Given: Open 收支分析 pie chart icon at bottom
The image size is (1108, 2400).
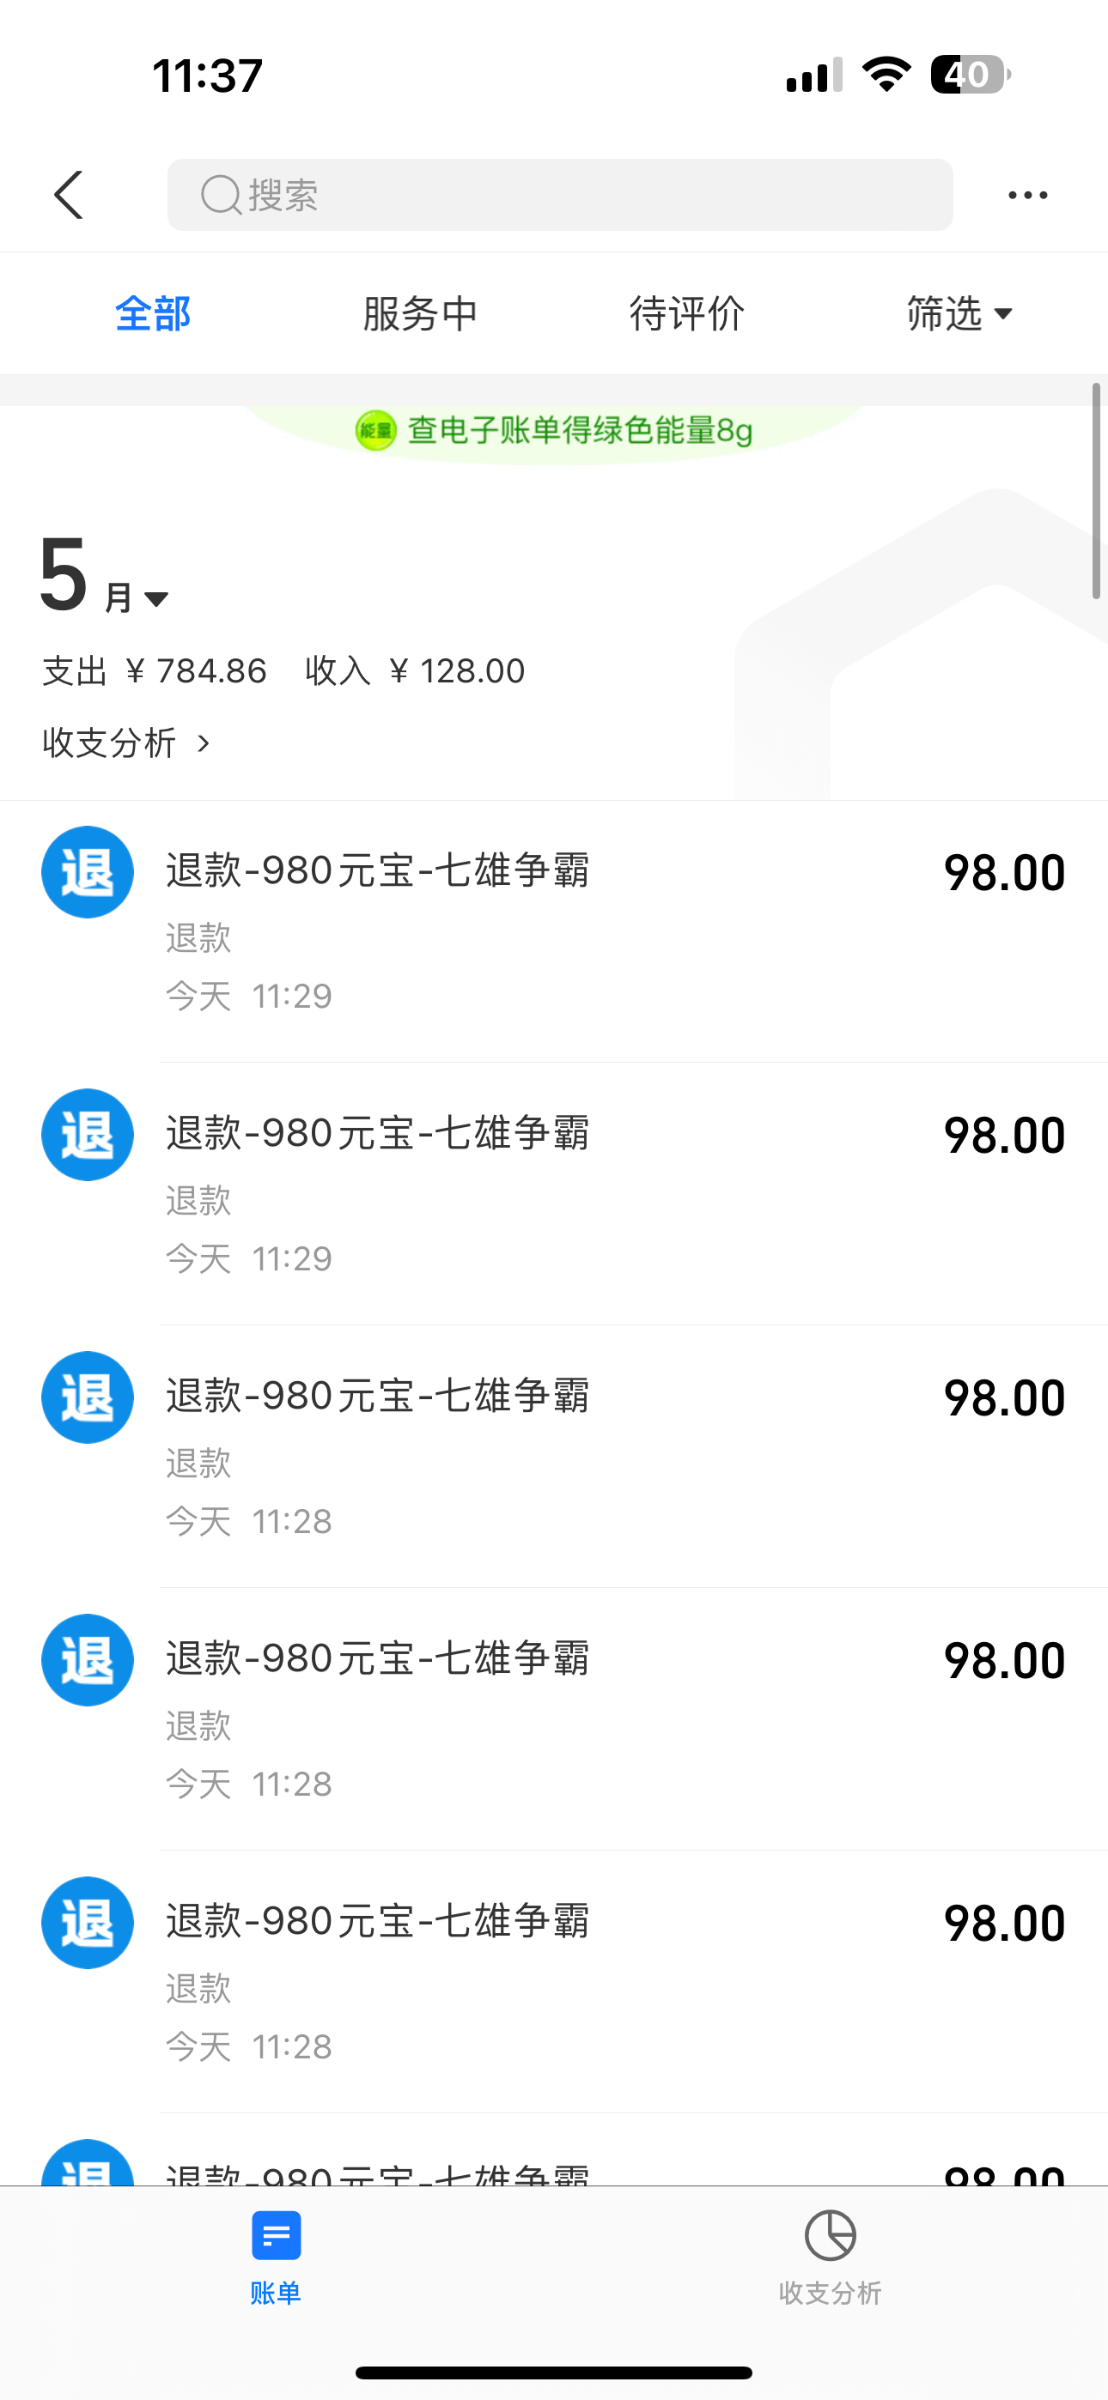Looking at the screenshot, I should tap(830, 2236).
